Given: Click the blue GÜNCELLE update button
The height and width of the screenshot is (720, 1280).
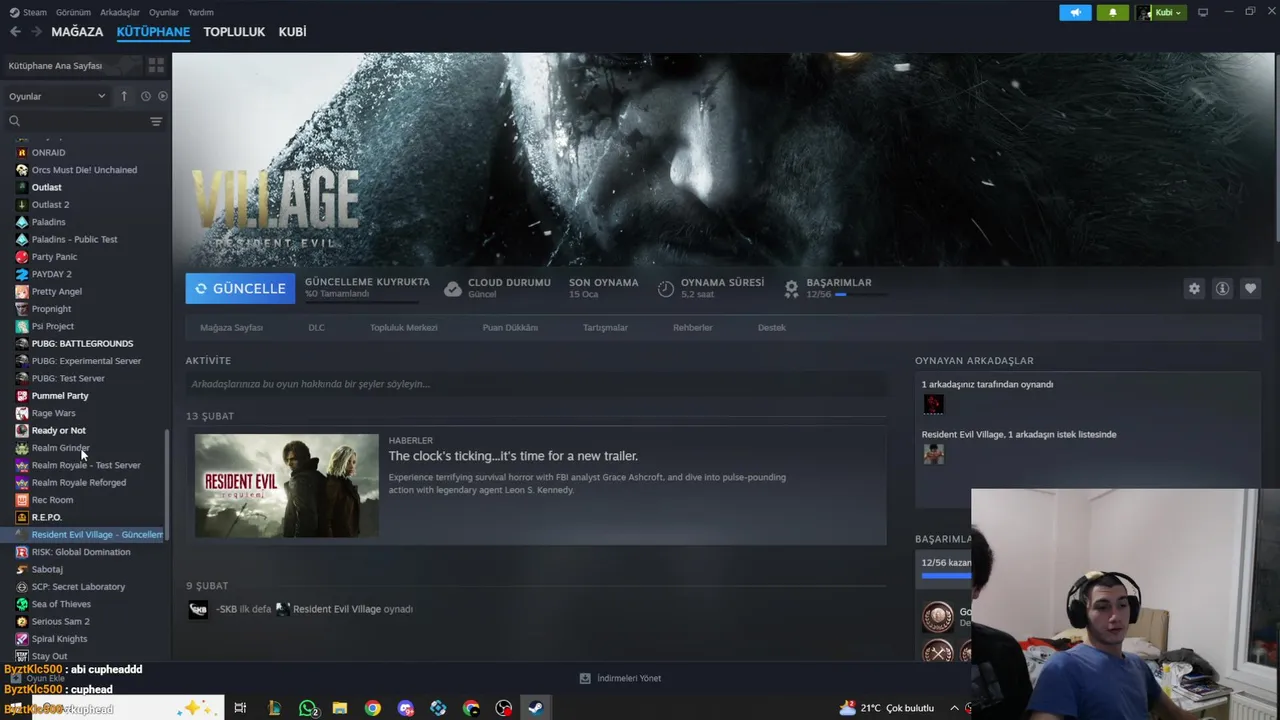Looking at the screenshot, I should coord(240,288).
